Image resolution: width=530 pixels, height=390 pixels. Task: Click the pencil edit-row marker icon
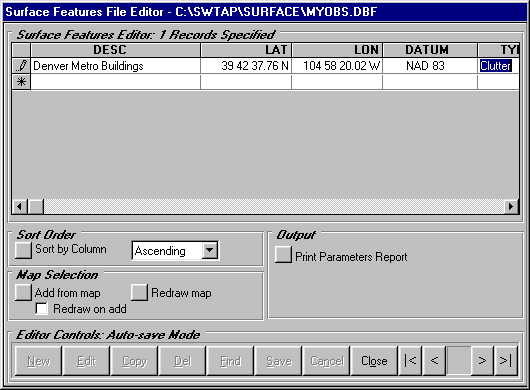[x=21, y=66]
